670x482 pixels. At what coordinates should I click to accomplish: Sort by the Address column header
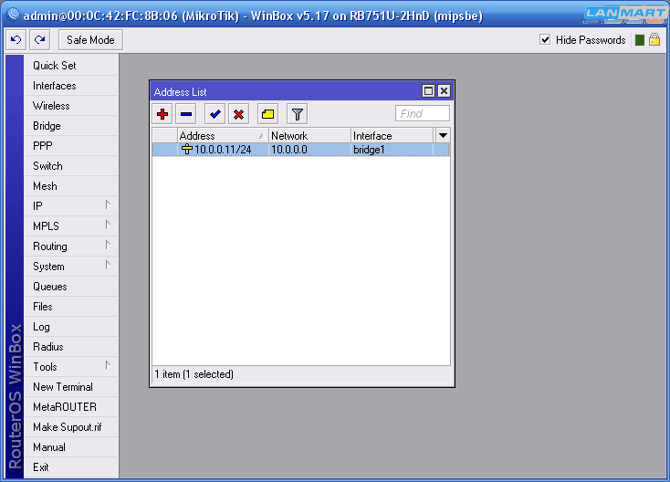(x=223, y=135)
